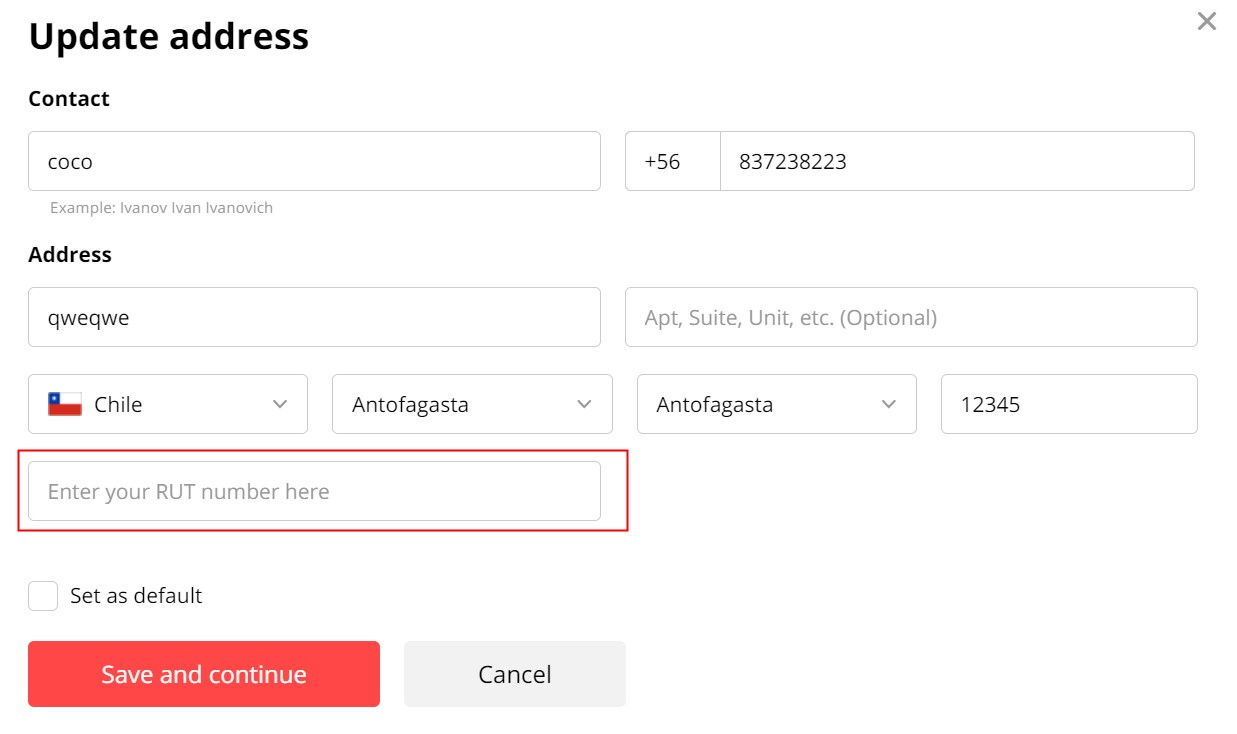Screen dimensions: 1237x734
Task: Open the Antofagasta dropdown beside the postal code
Action: coord(776,404)
